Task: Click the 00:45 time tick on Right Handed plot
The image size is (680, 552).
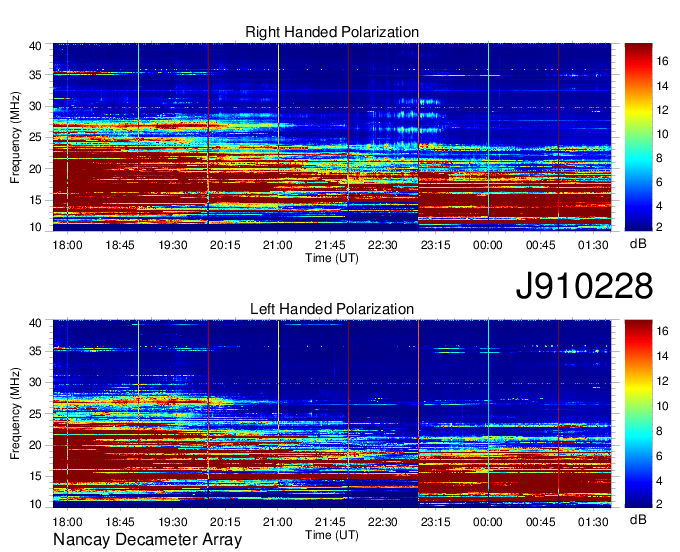Action: pyautogui.click(x=540, y=245)
